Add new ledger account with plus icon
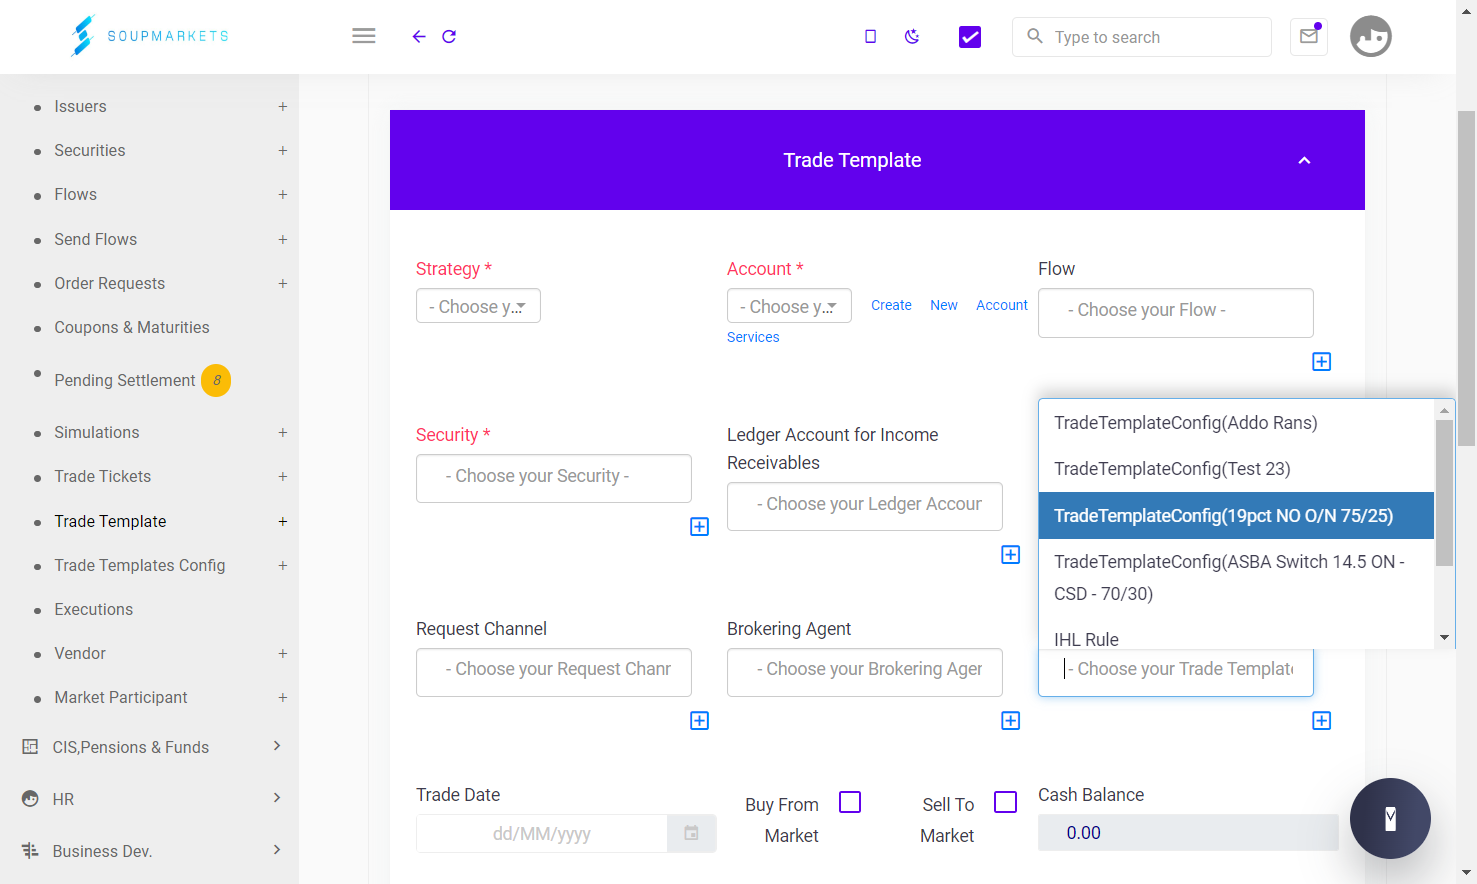The image size is (1477, 884). (1011, 555)
